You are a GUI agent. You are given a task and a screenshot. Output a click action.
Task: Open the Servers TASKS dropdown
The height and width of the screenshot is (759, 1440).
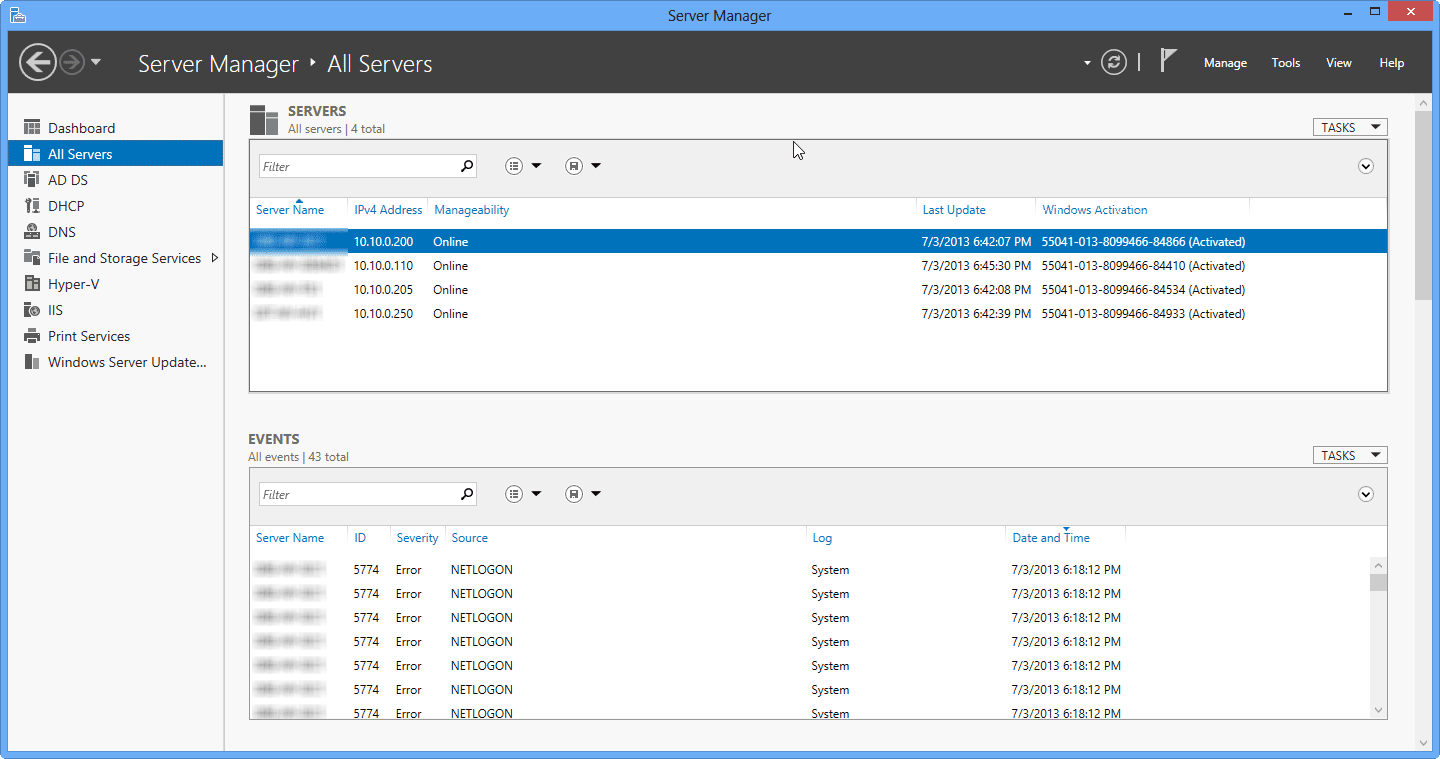(1350, 127)
